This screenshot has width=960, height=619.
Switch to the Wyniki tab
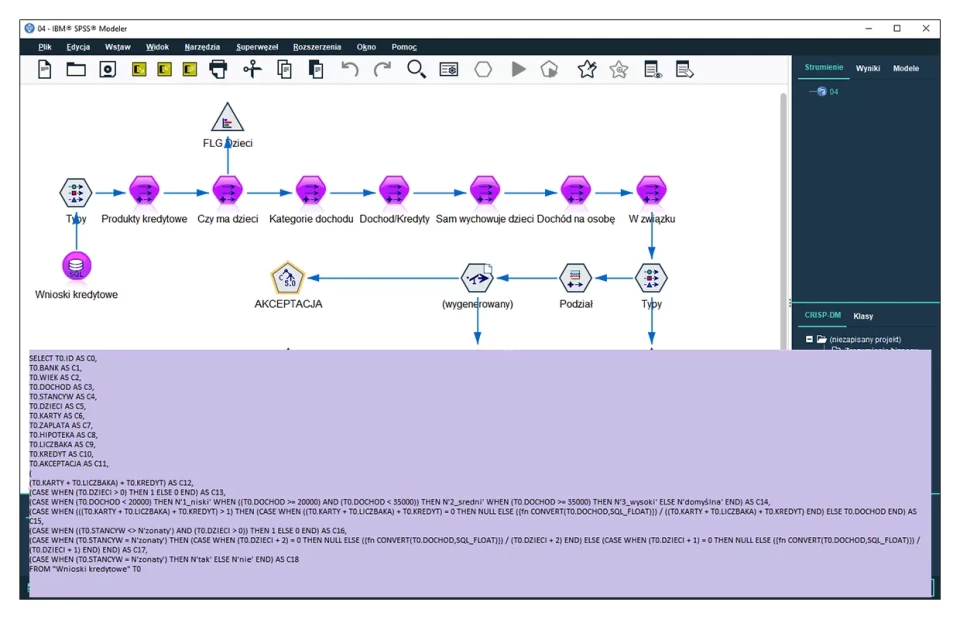point(867,69)
